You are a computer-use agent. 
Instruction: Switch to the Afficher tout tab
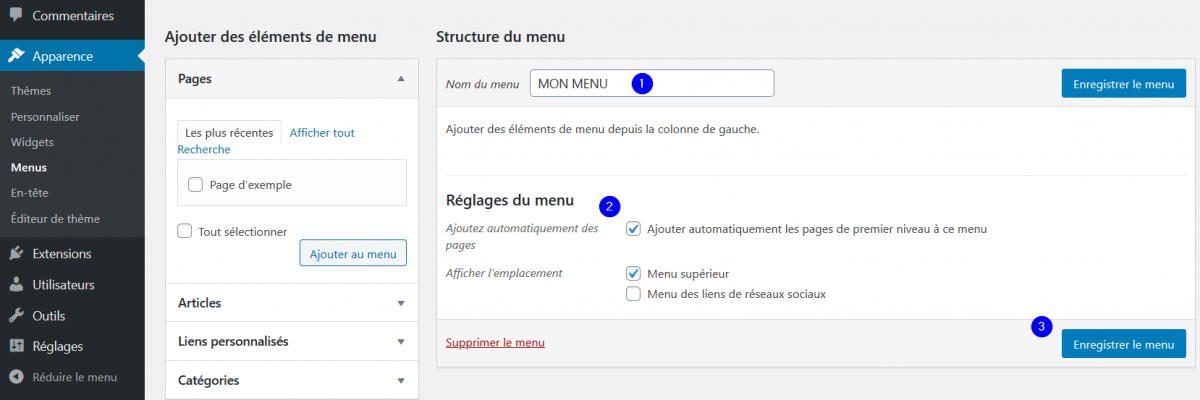pyautogui.click(x=322, y=133)
